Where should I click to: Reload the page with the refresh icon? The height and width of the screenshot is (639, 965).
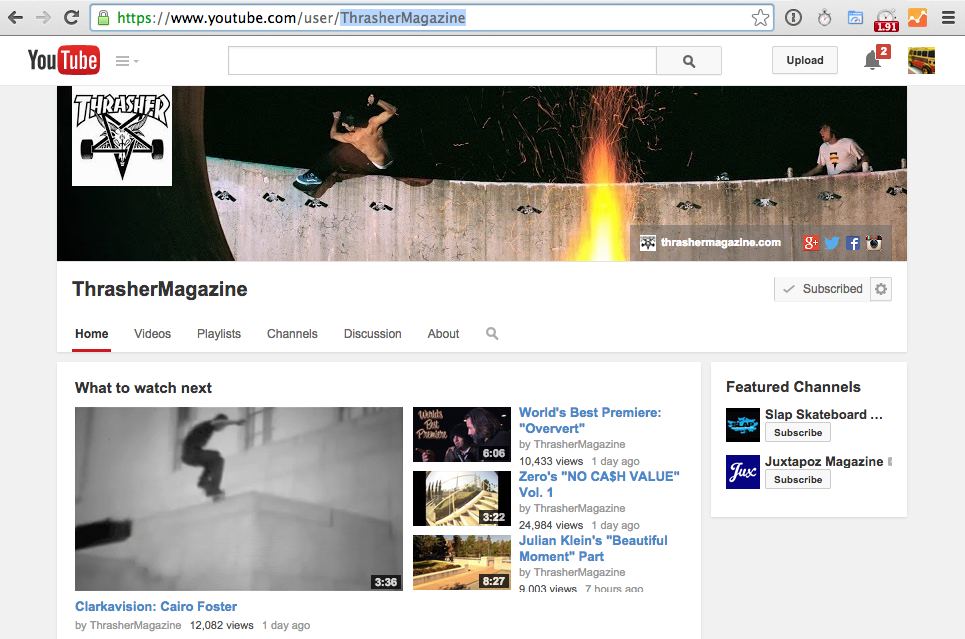click(x=71, y=17)
